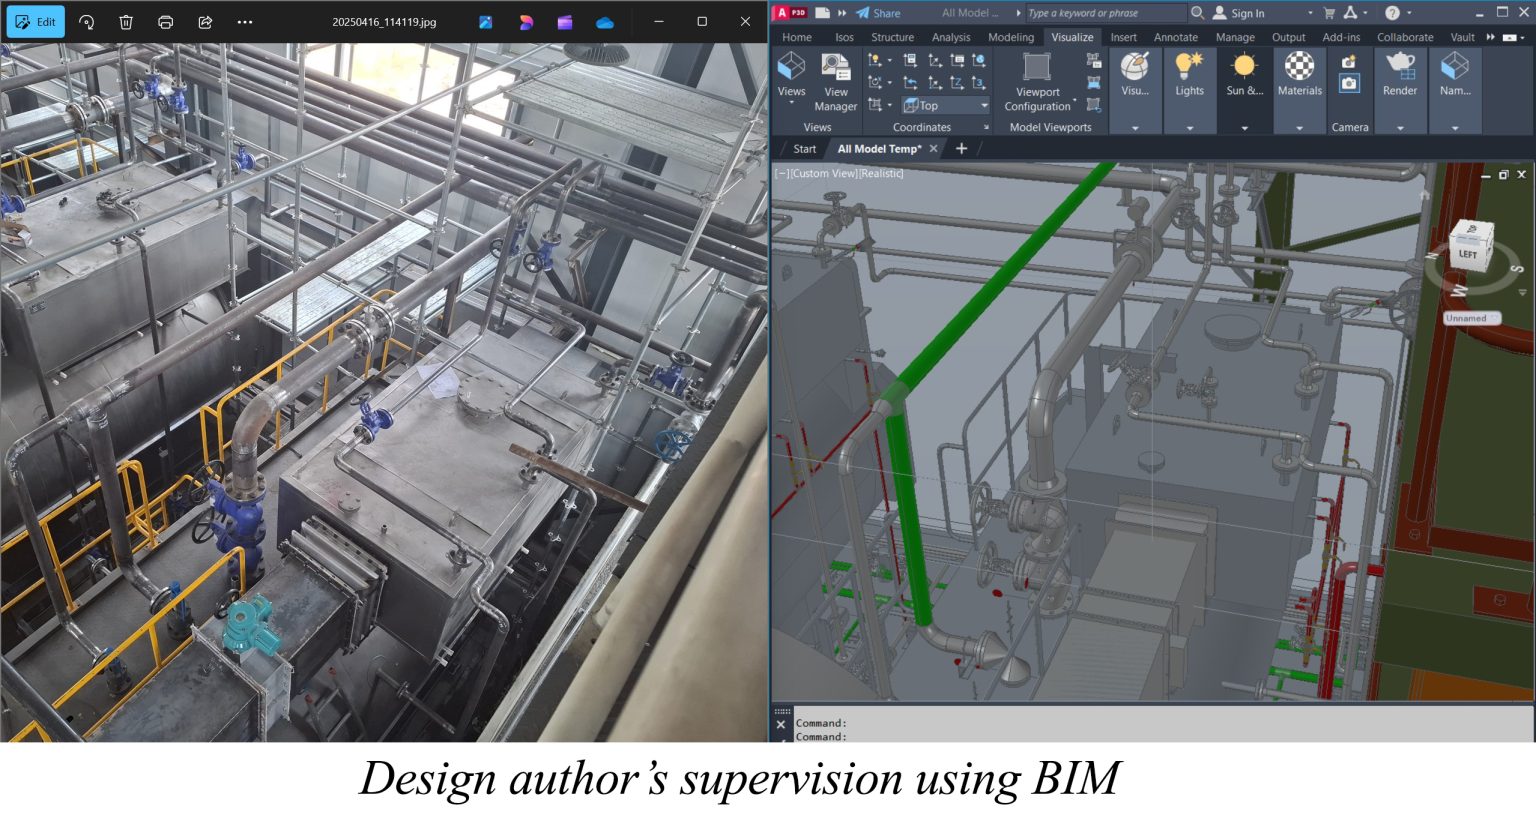Delete the photo with the trash icon
This screenshot has width=1536, height=821.
tap(126, 22)
